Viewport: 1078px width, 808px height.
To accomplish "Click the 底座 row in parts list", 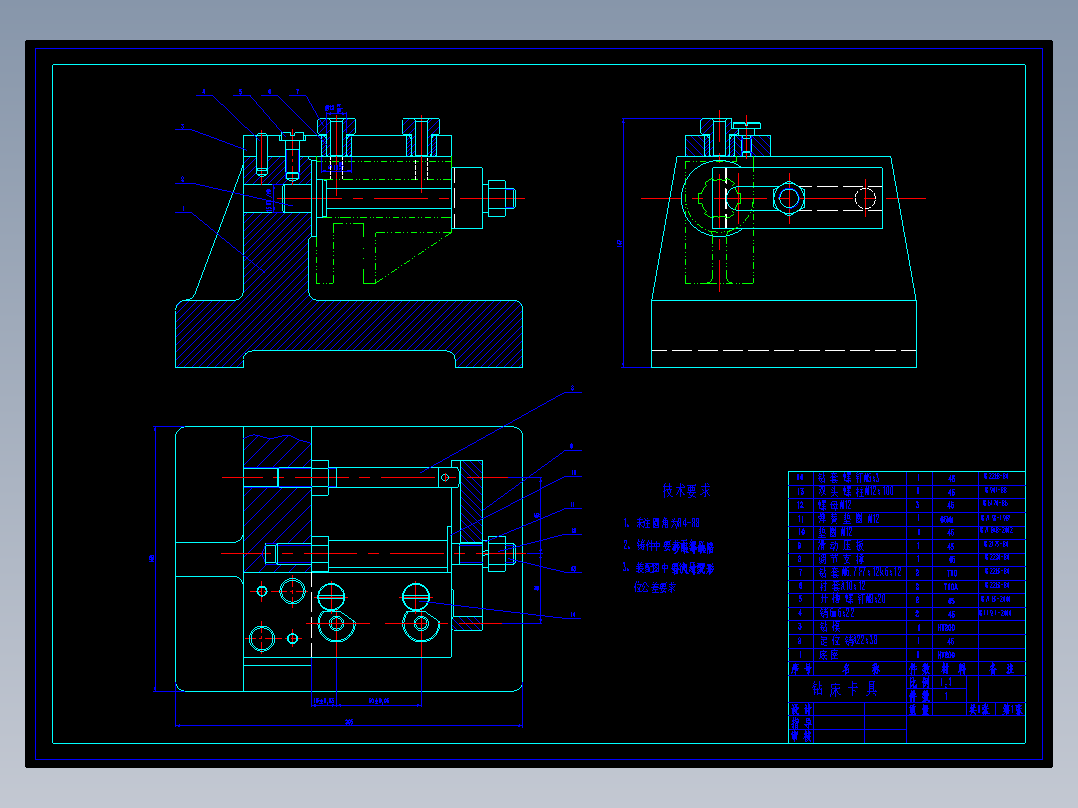I will (906, 655).
